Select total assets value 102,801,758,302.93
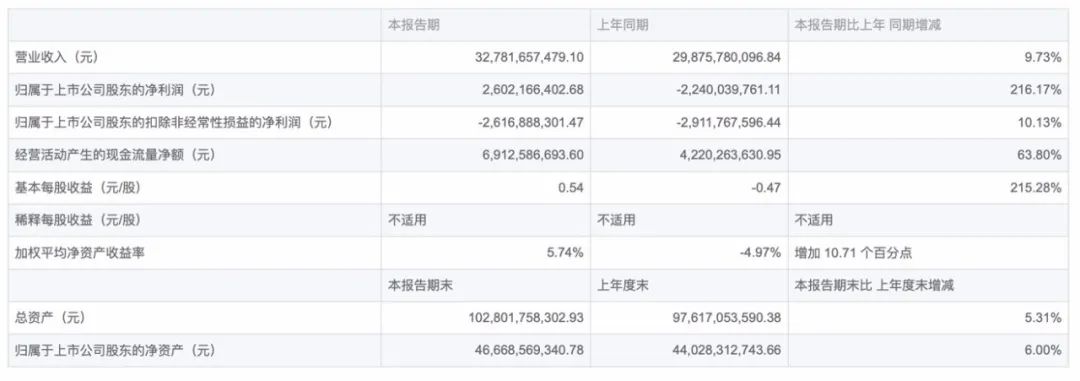 click(526, 318)
